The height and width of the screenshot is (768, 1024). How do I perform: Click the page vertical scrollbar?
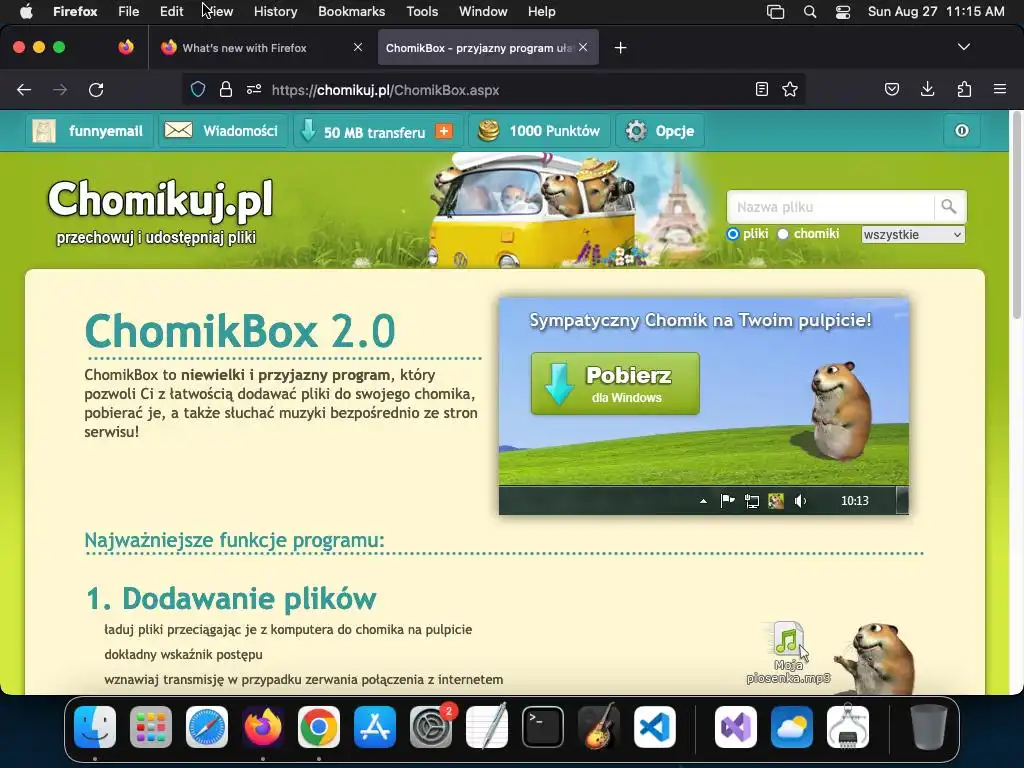(x=1016, y=216)
